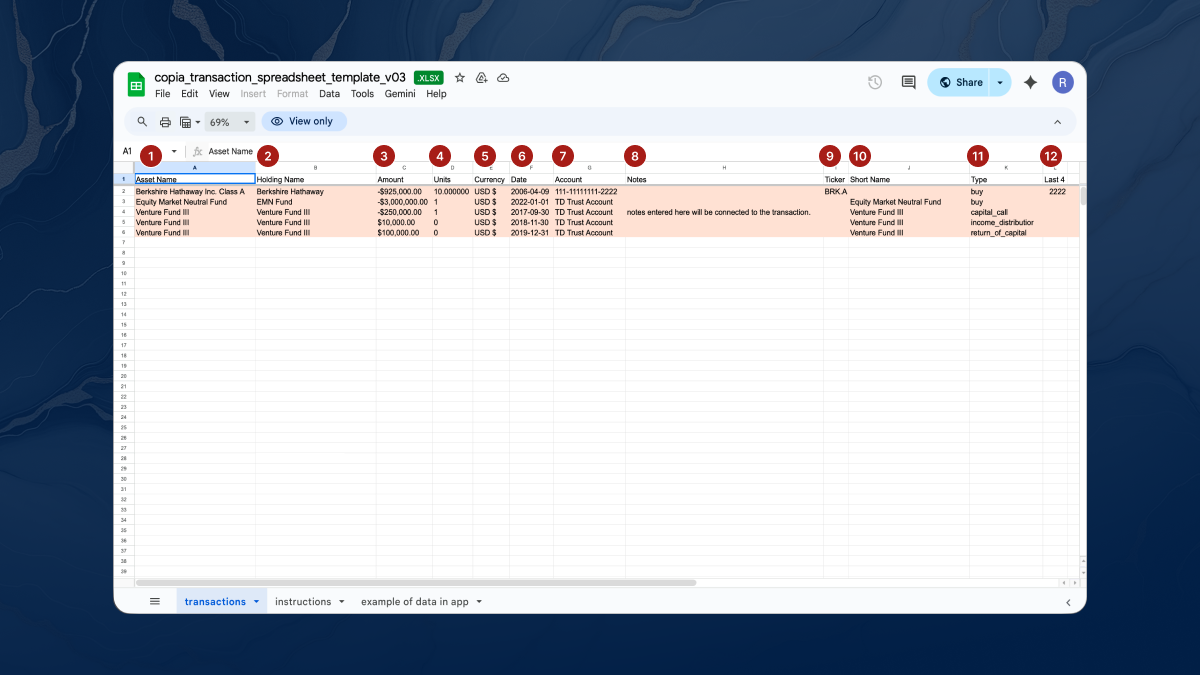Open the comments panel icon

tap(908, 83)
